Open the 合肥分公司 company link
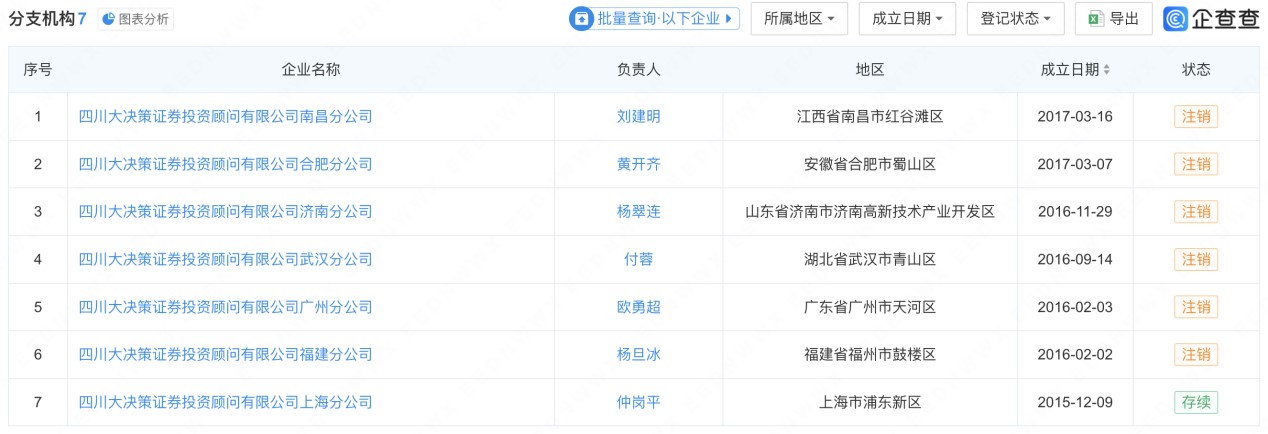Image resolution: width=1268 pixels, height=434 pixels. (x=225, y=164)
